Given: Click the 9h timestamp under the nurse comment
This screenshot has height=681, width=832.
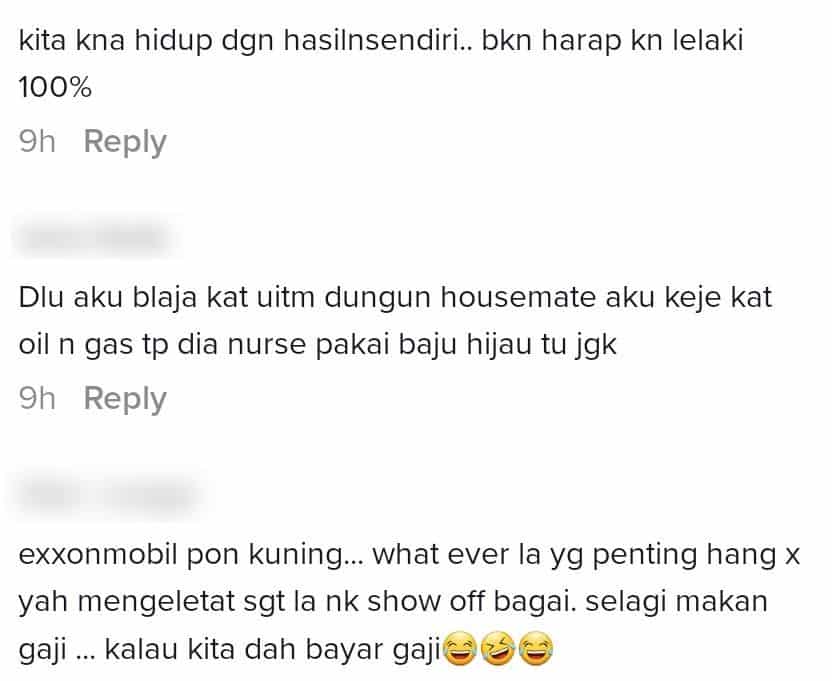Looking at the screenshot, I should pyautogui.click(x=37, y=399).
